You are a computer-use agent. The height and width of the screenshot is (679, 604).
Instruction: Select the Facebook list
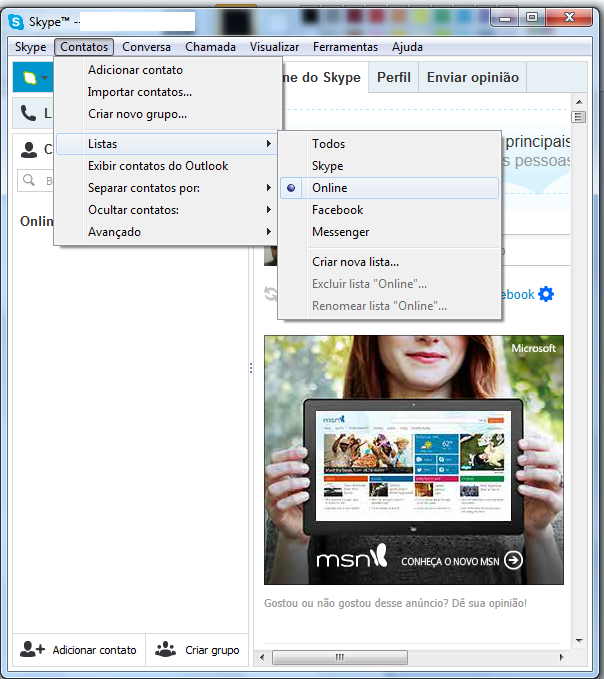(x=389, y=210)
